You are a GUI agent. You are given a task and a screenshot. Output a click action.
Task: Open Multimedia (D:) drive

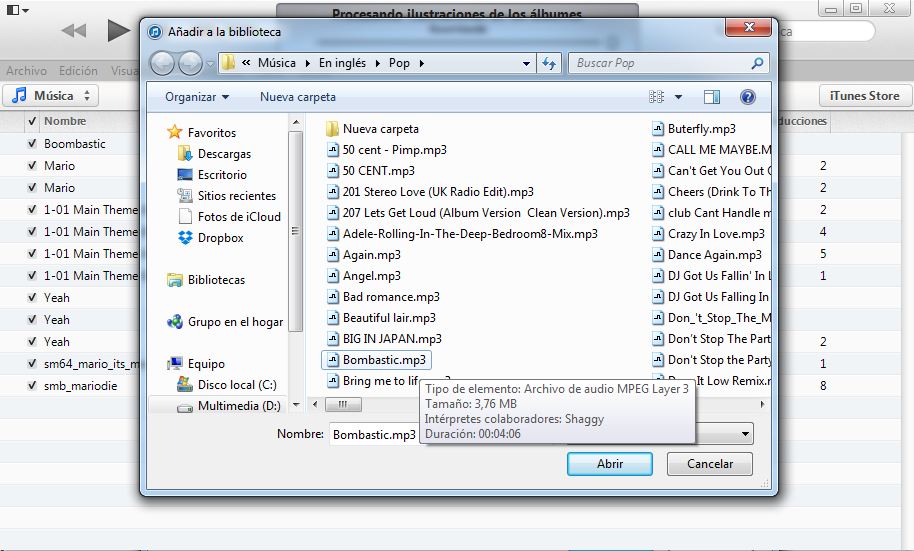coord(238,406)
